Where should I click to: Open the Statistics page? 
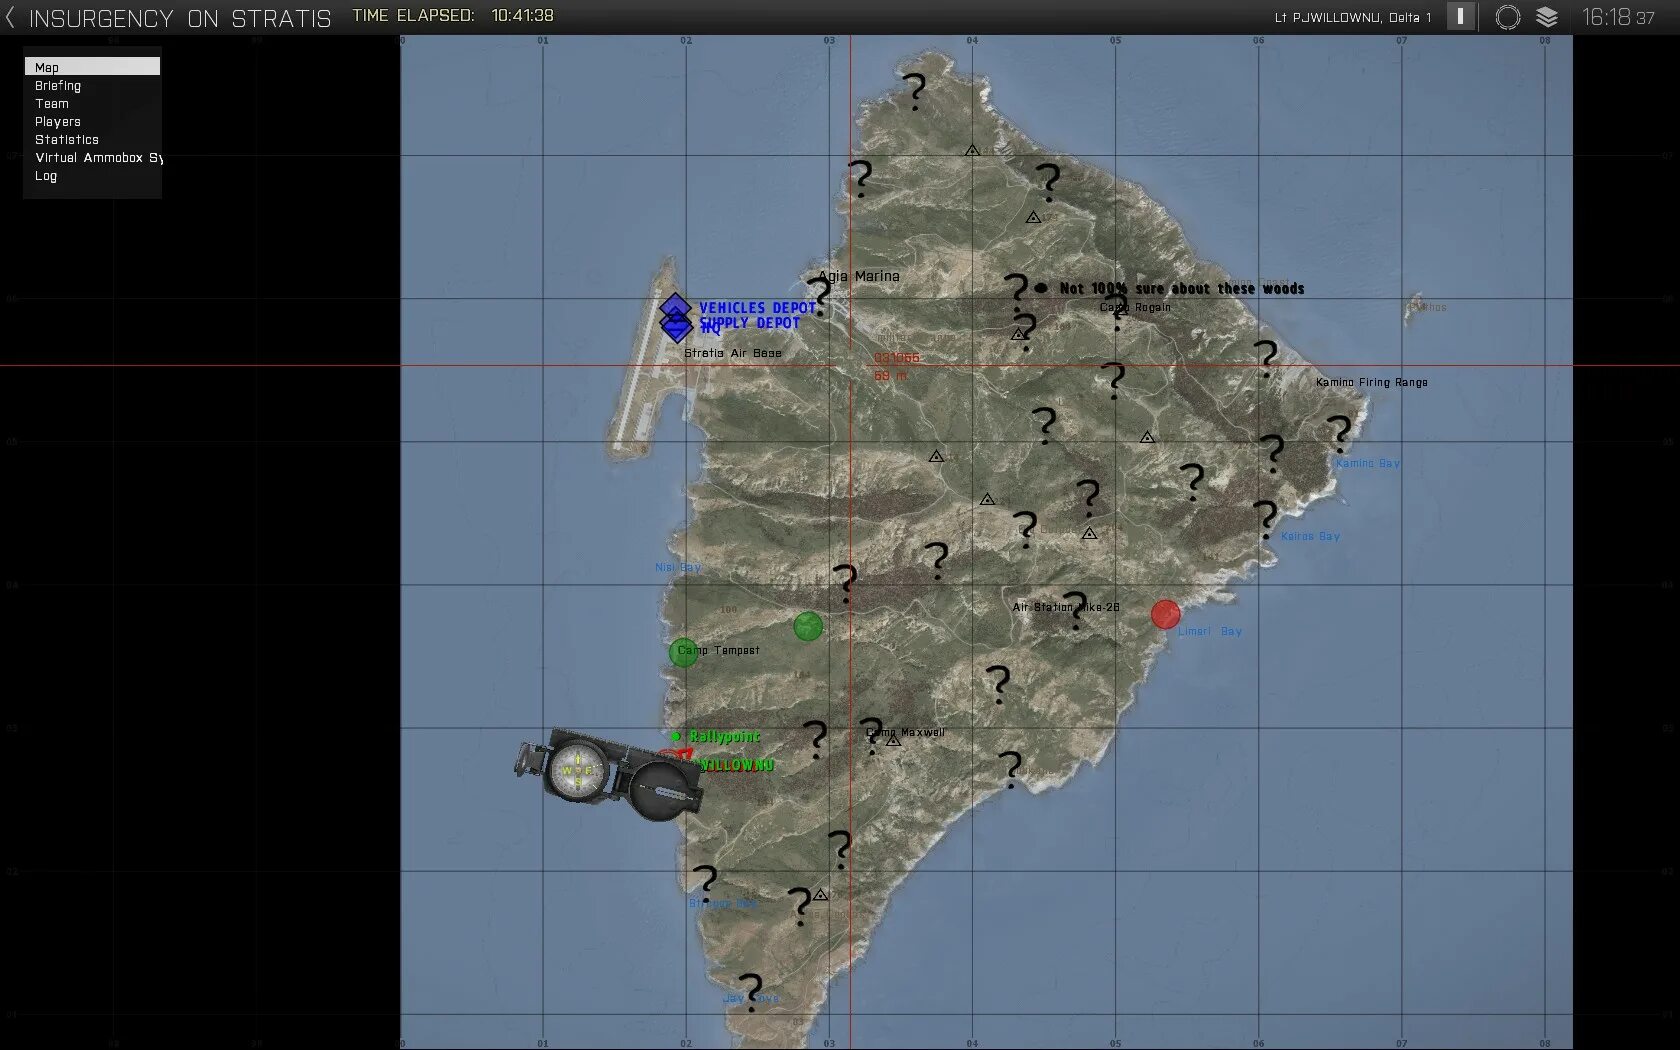(92, 139)
